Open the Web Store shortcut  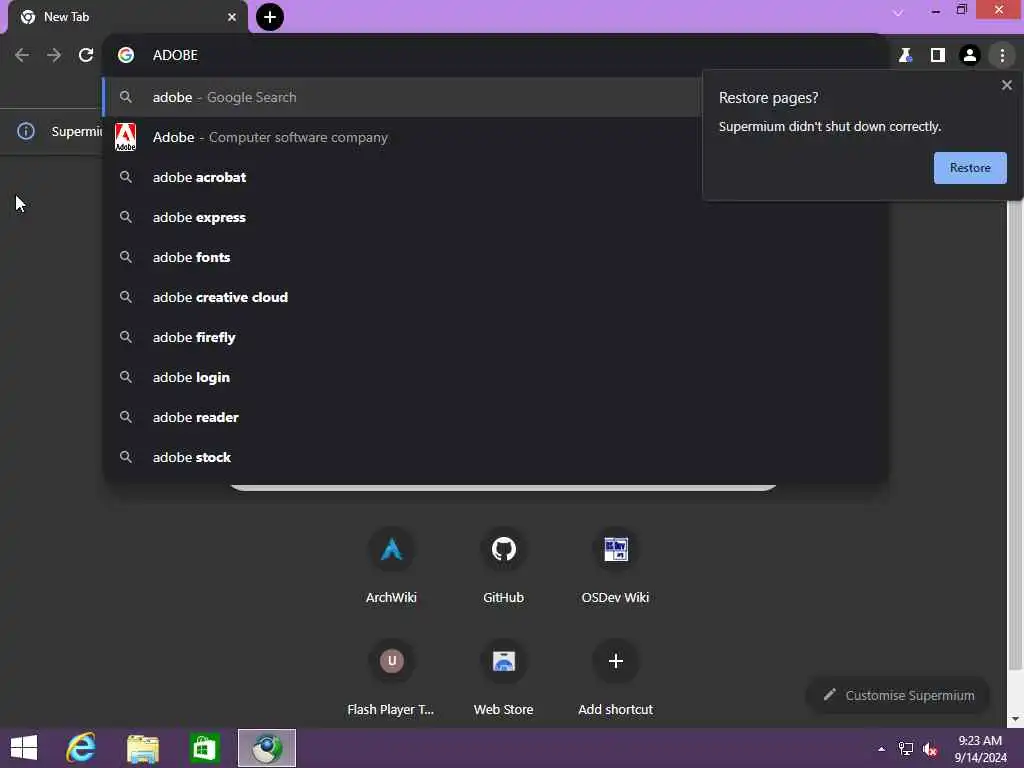504,678
